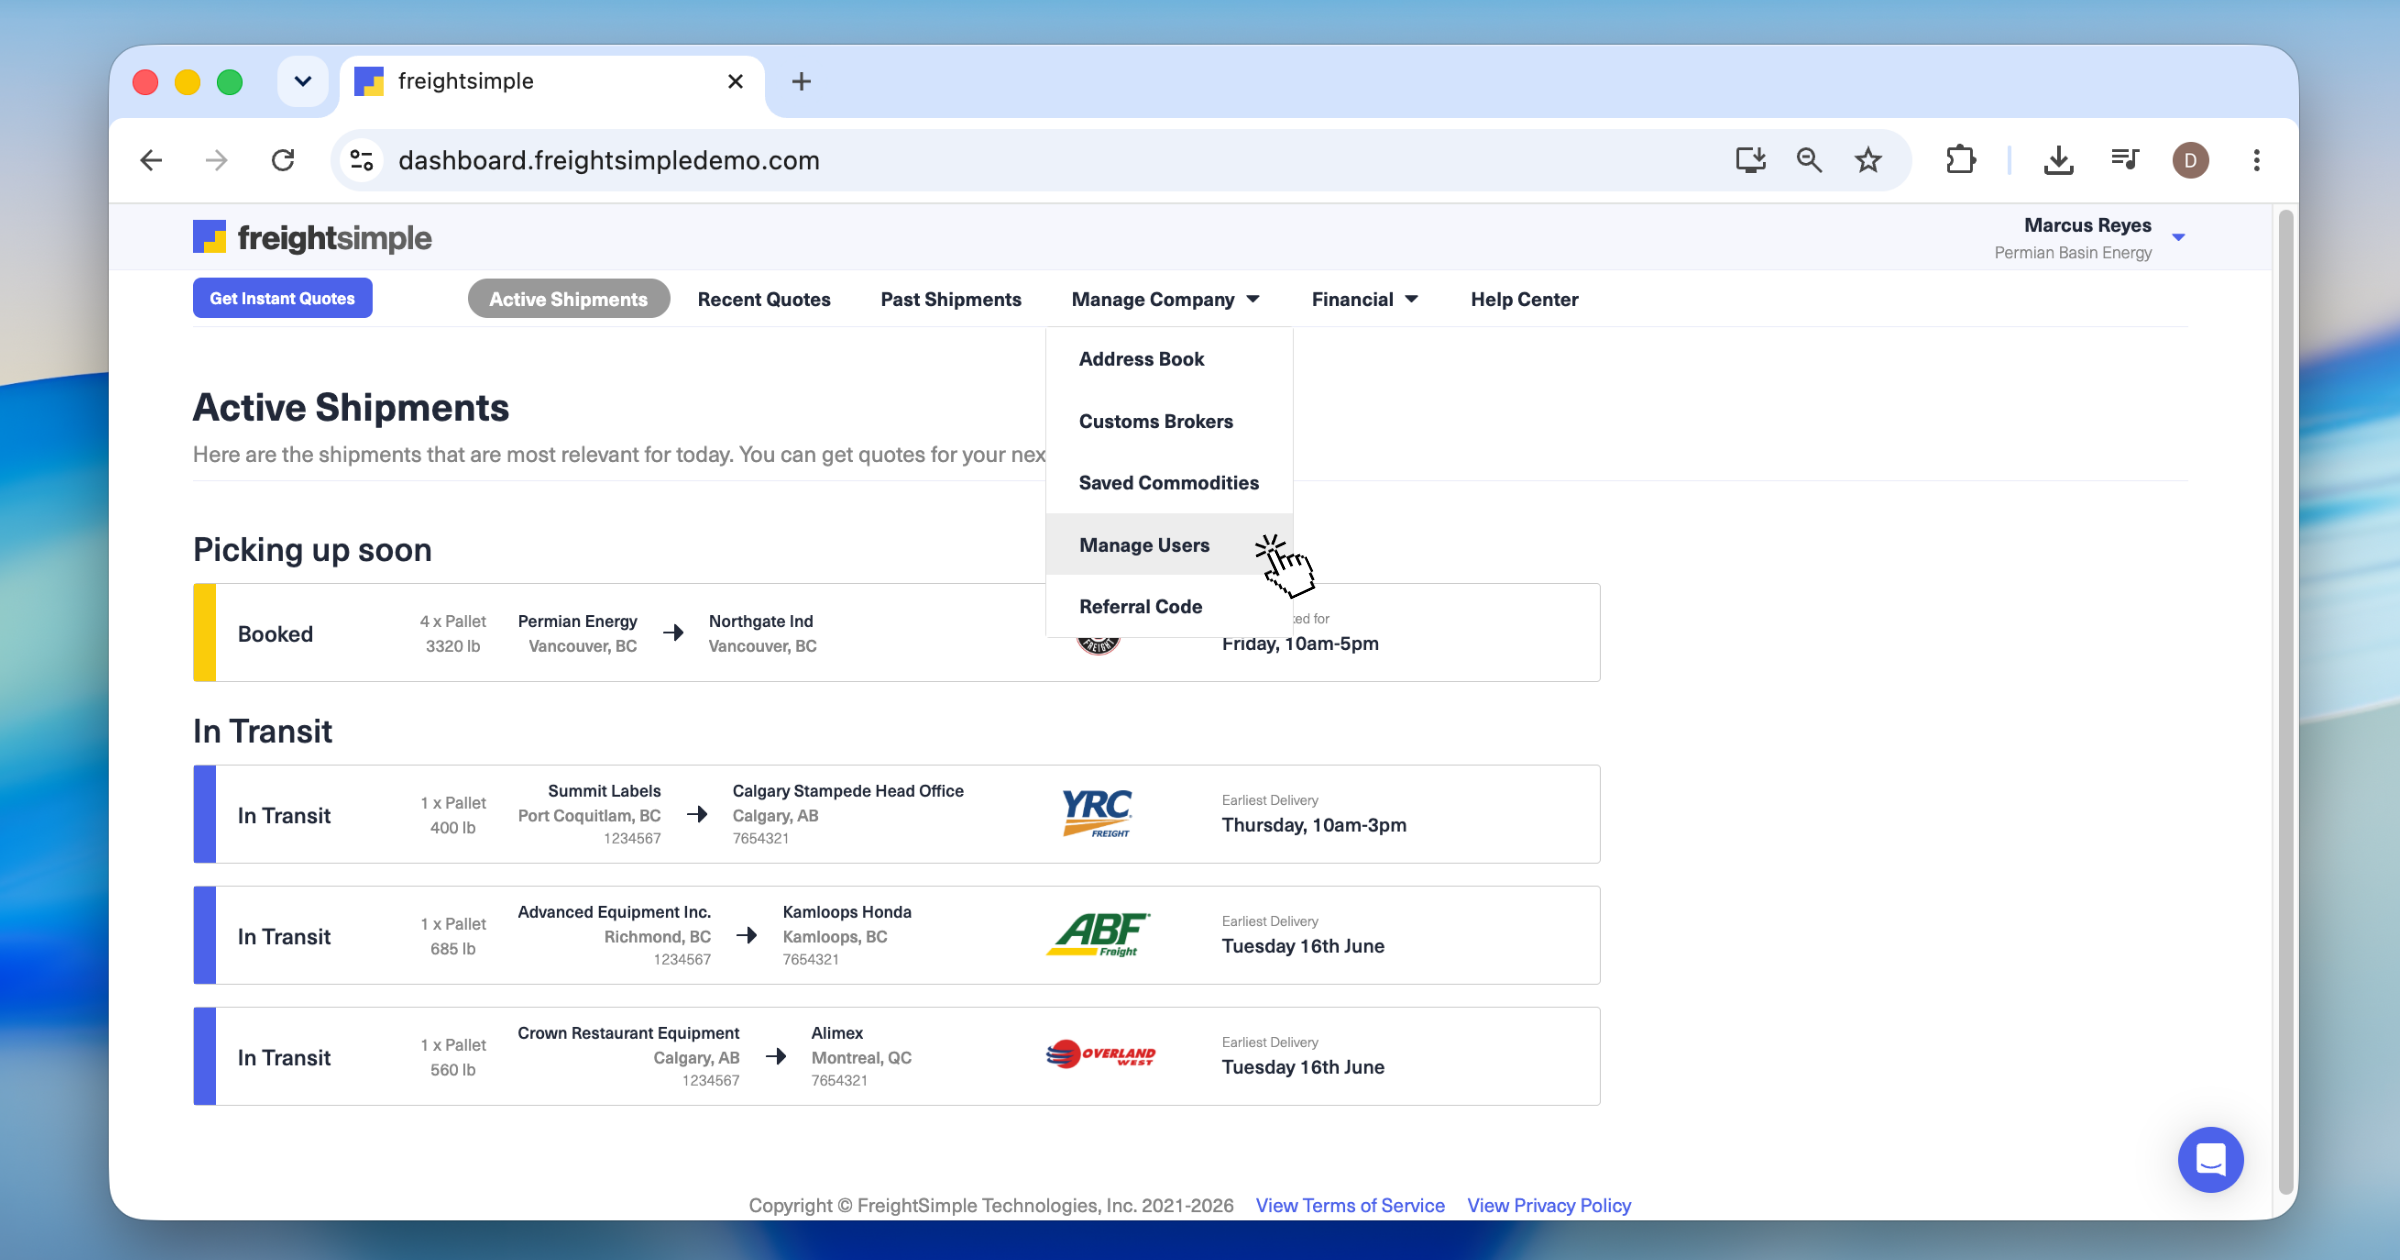Screen dimensions: 2400x1260
Task: Click the Northgate Ind destination text
Action: (x=761, y=621)
